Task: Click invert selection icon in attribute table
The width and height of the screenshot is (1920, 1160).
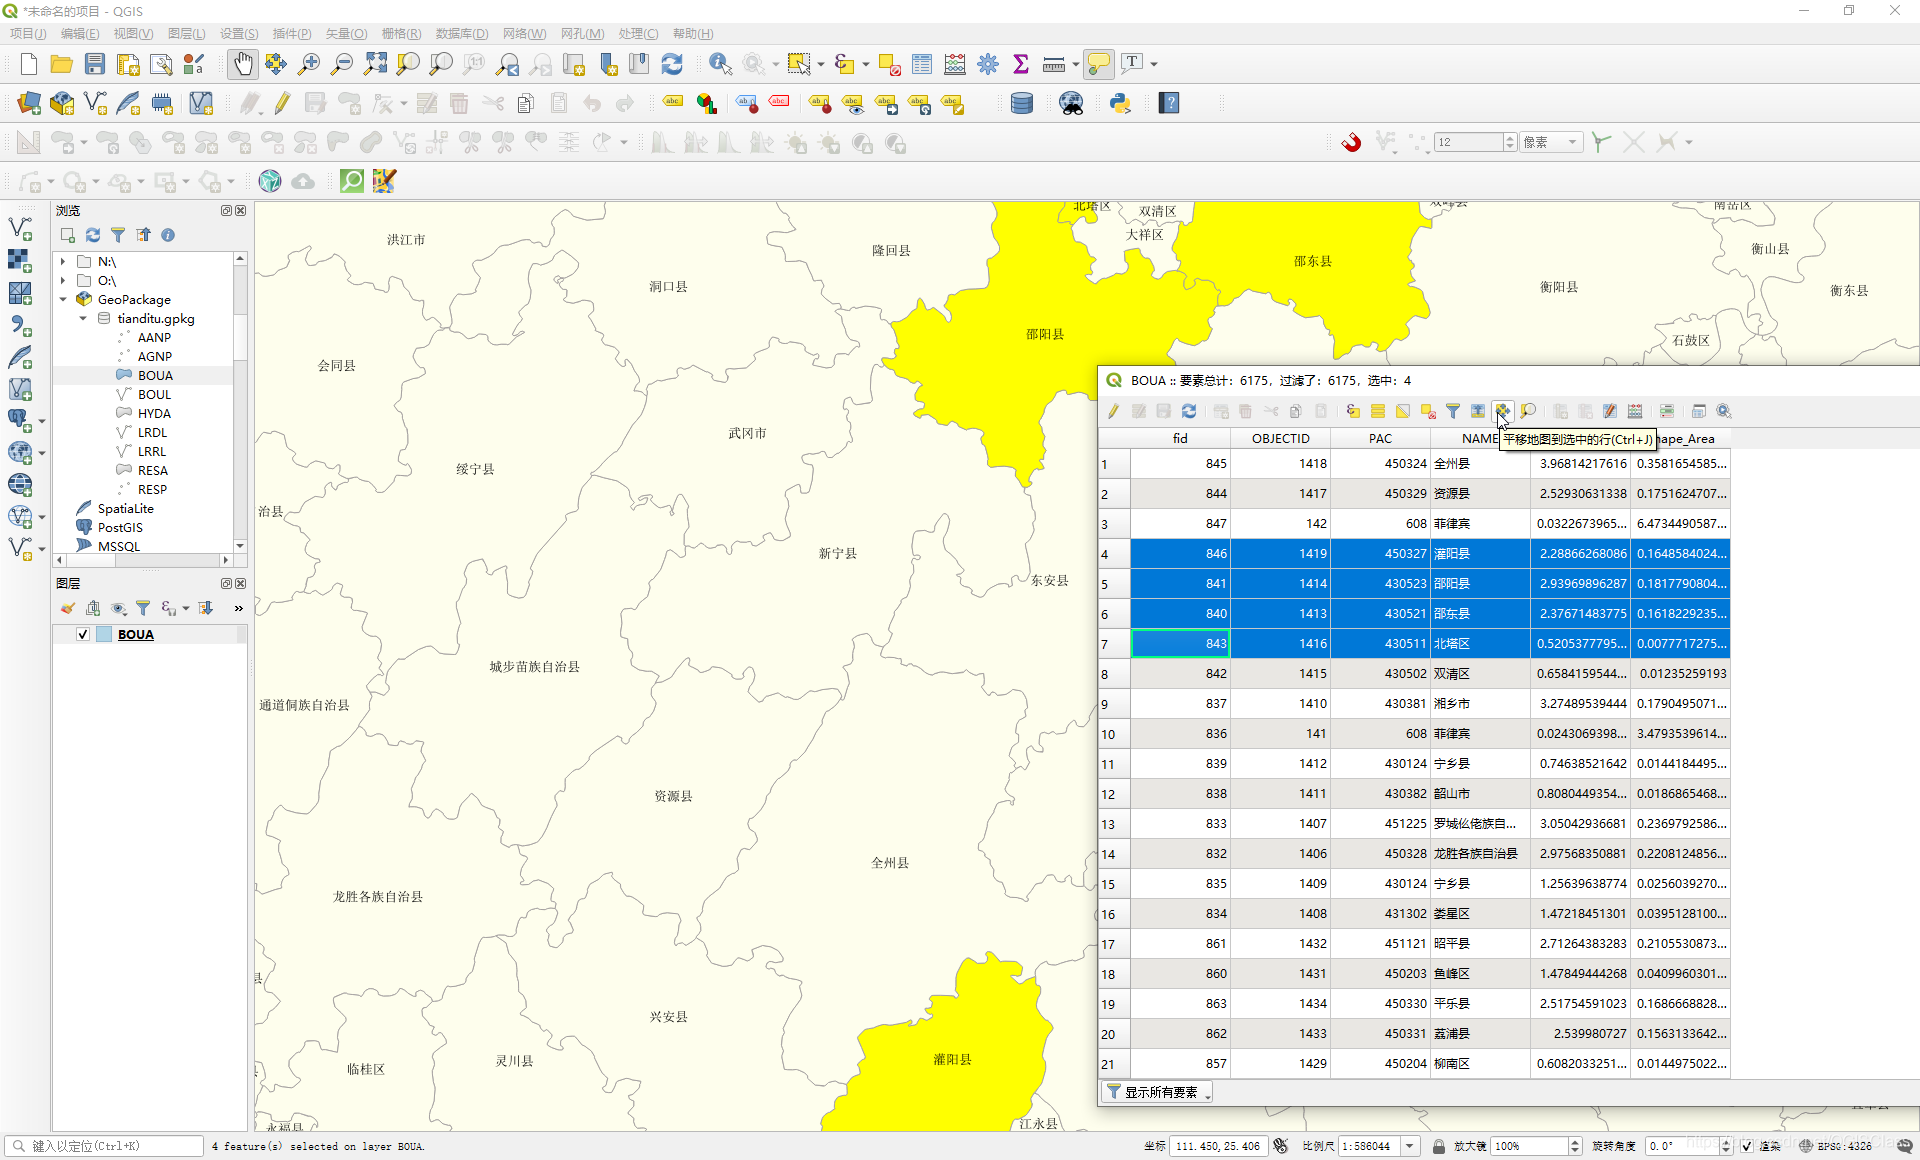Action: [1403, 411]
